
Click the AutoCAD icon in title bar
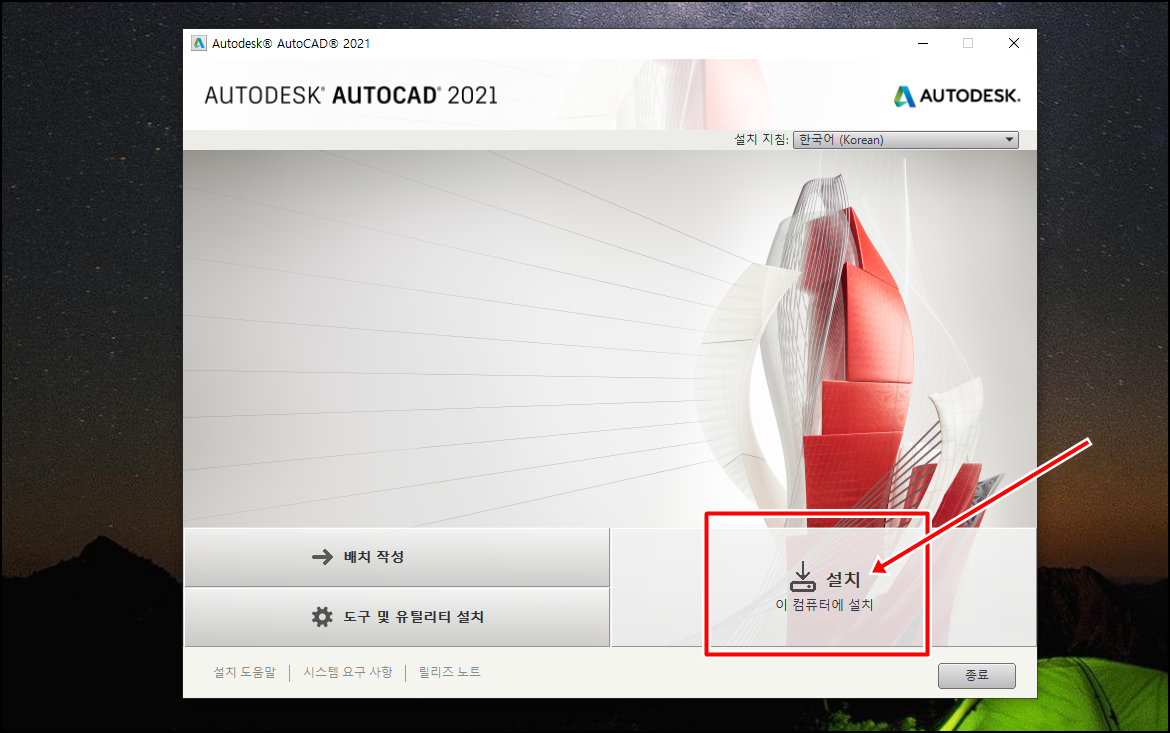pos(198,43)
